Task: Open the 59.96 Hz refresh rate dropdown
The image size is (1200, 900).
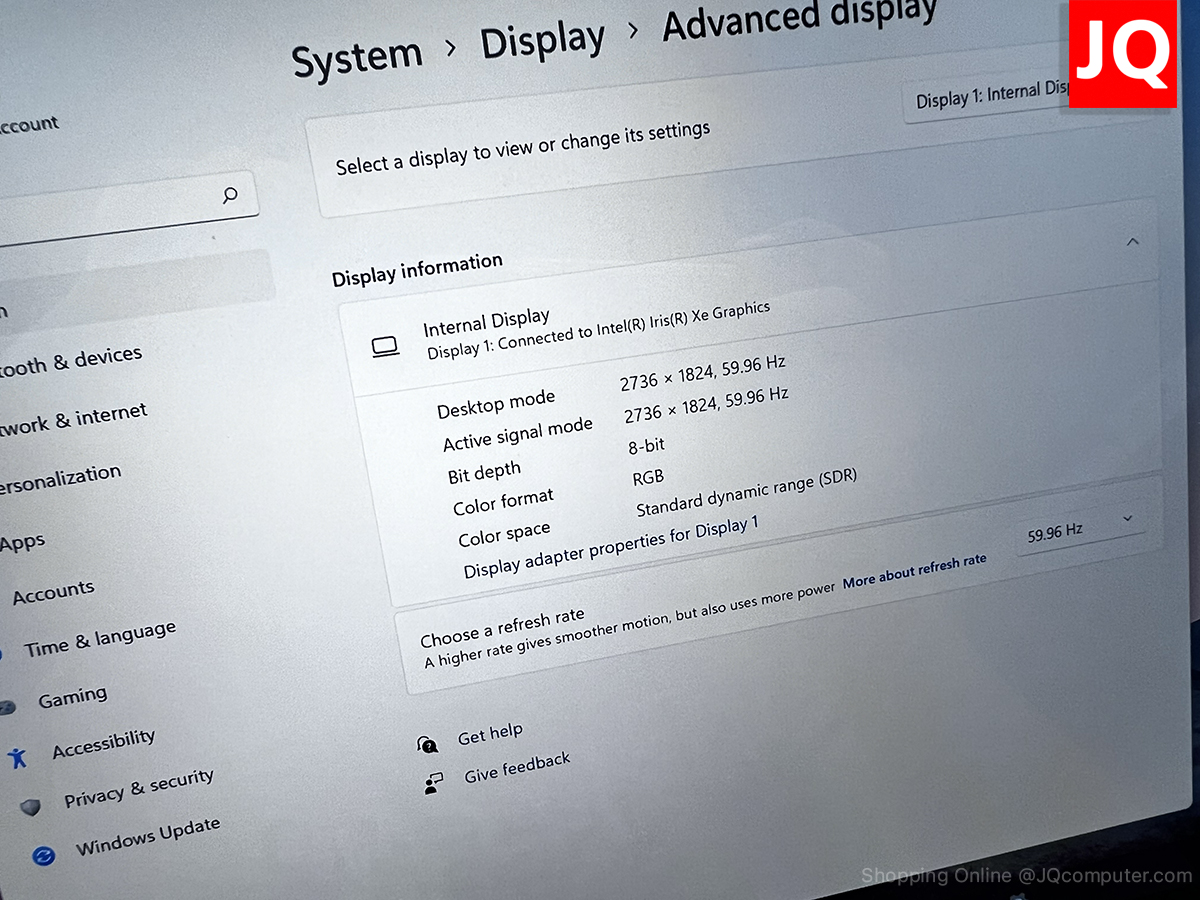Action: pyautogui.click(x=1079, y=529)
